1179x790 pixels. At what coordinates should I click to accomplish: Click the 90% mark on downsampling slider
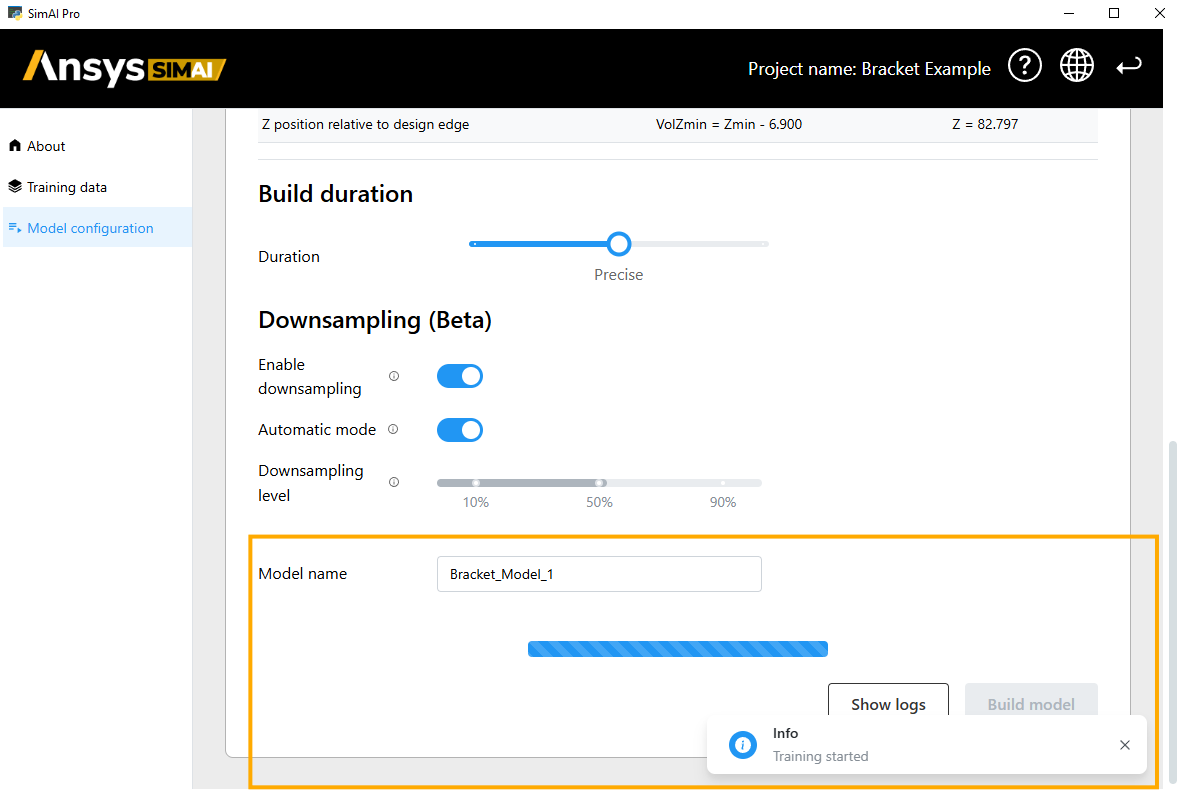[723, 483]
